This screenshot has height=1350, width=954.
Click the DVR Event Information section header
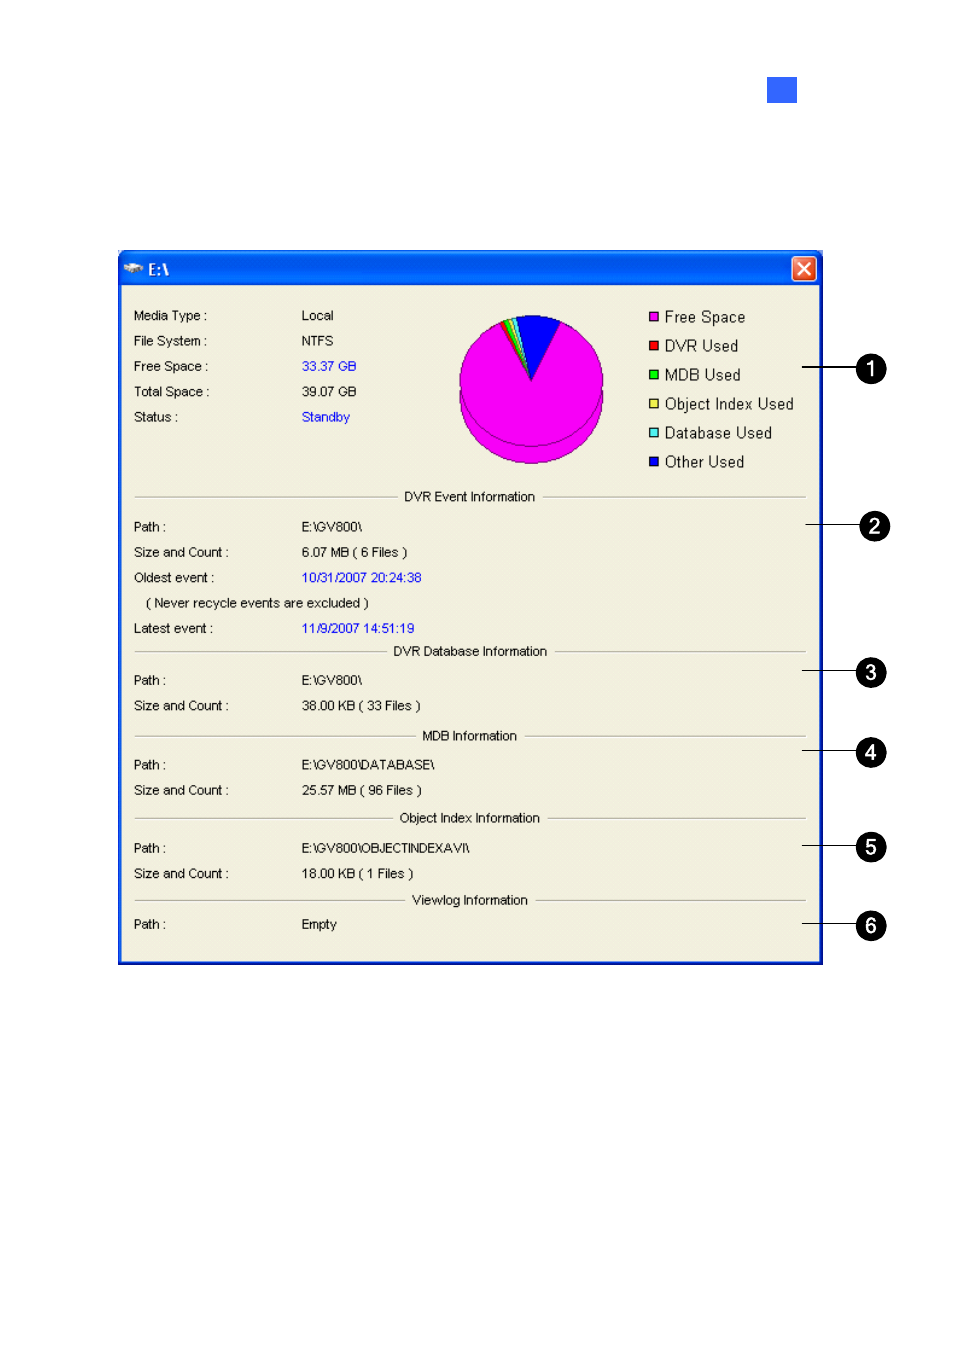tap(469, 497)
